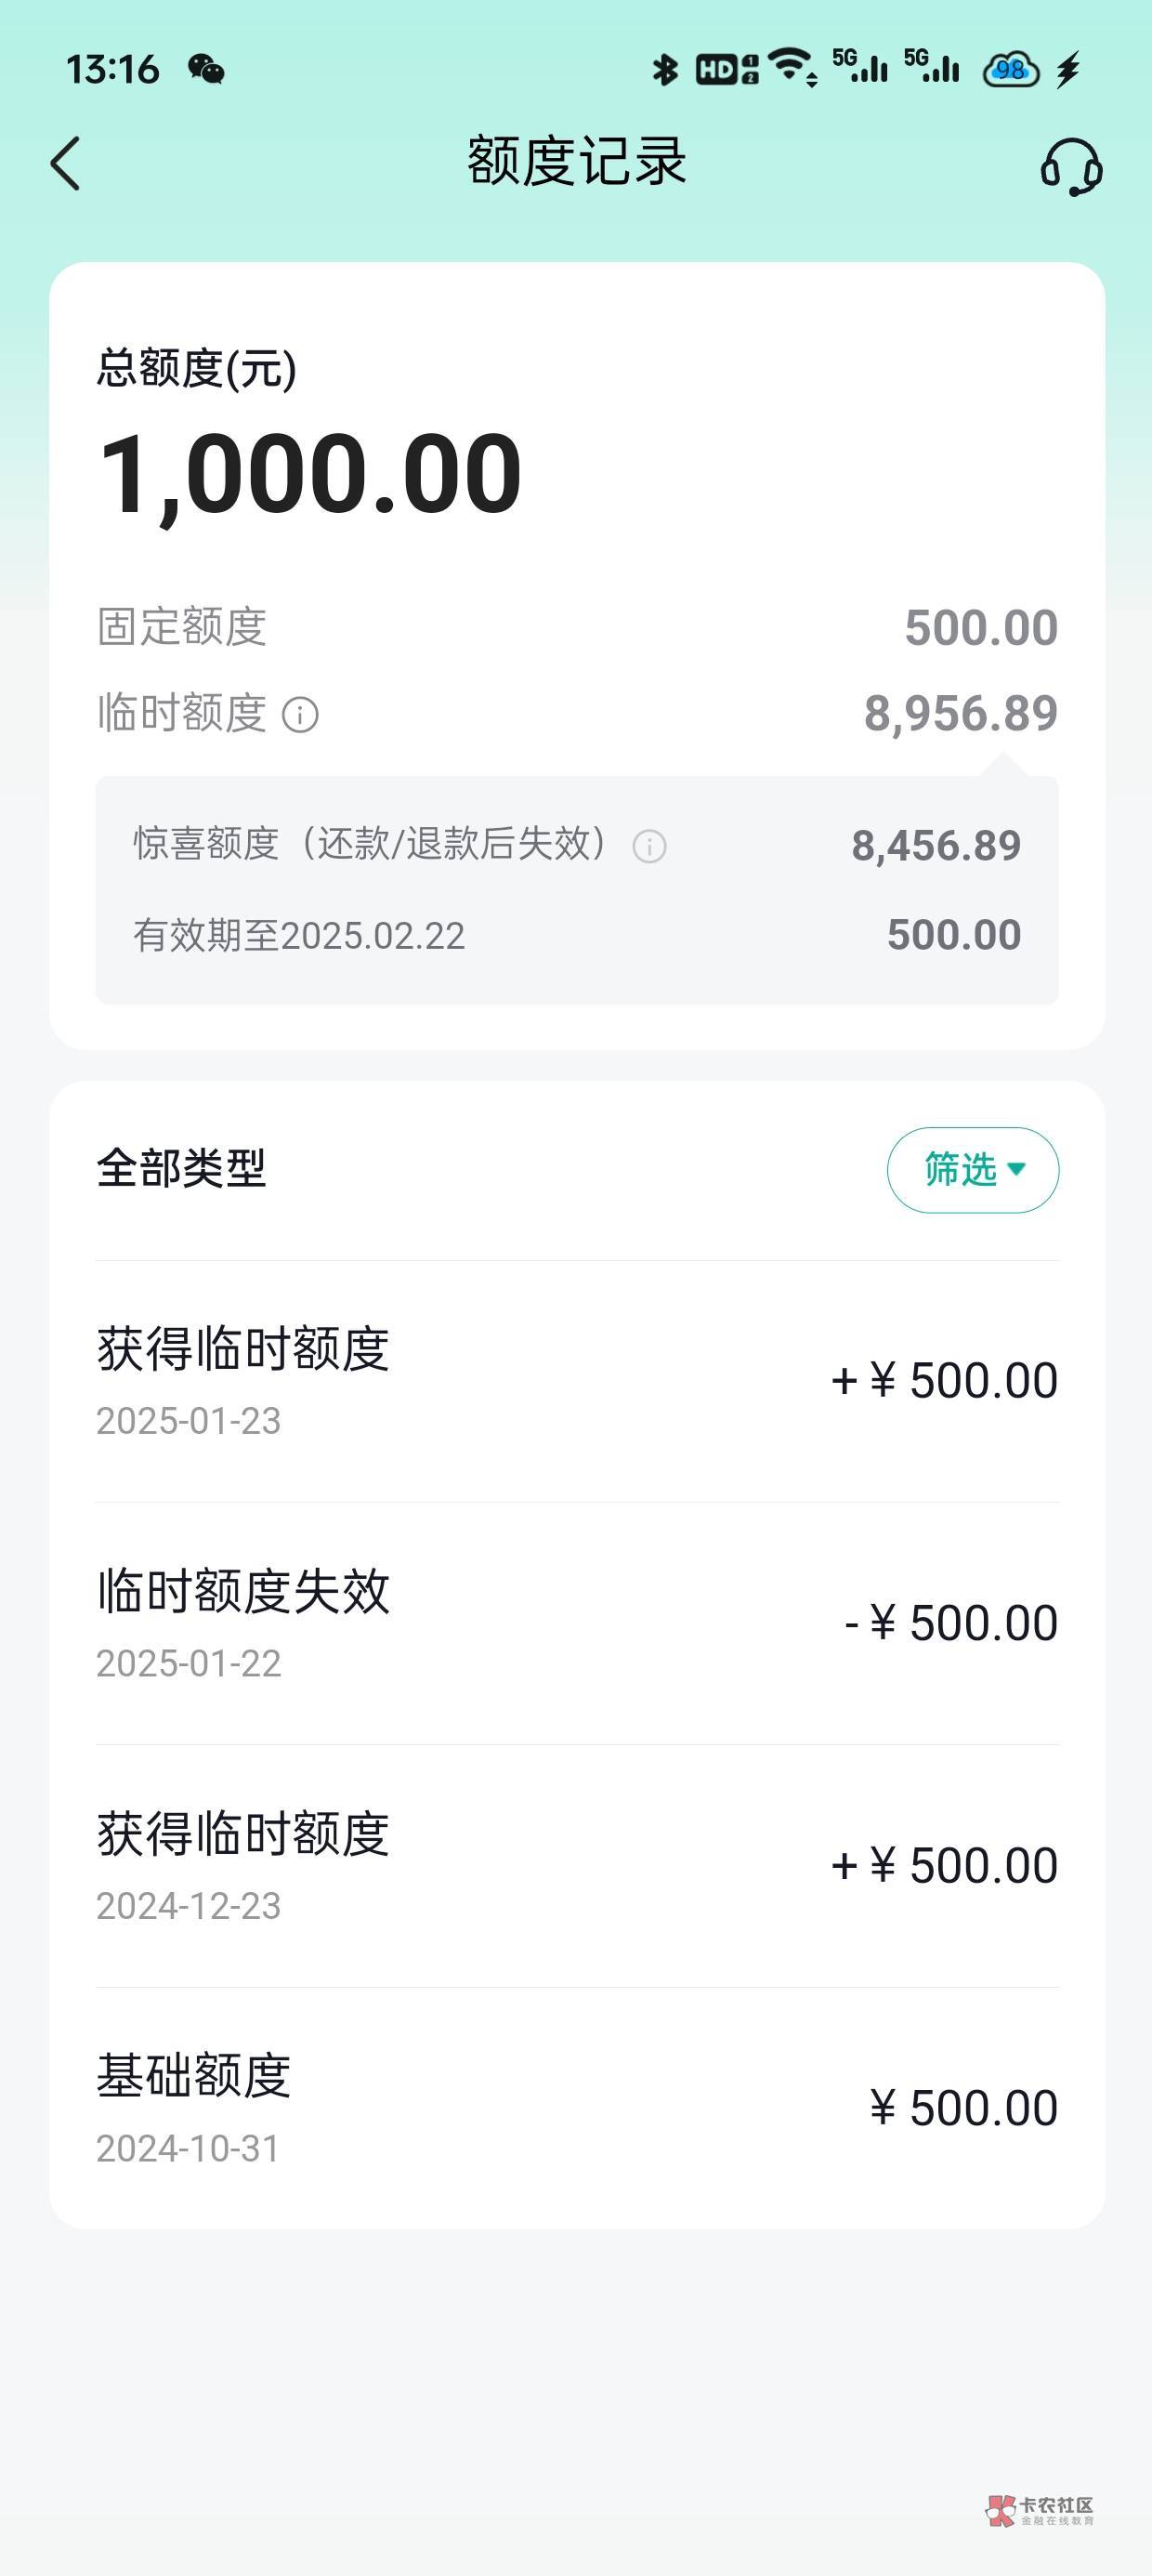Tap the 卡农社区 watermark logo
1152x2576 pixels.
[1040, 2510]
